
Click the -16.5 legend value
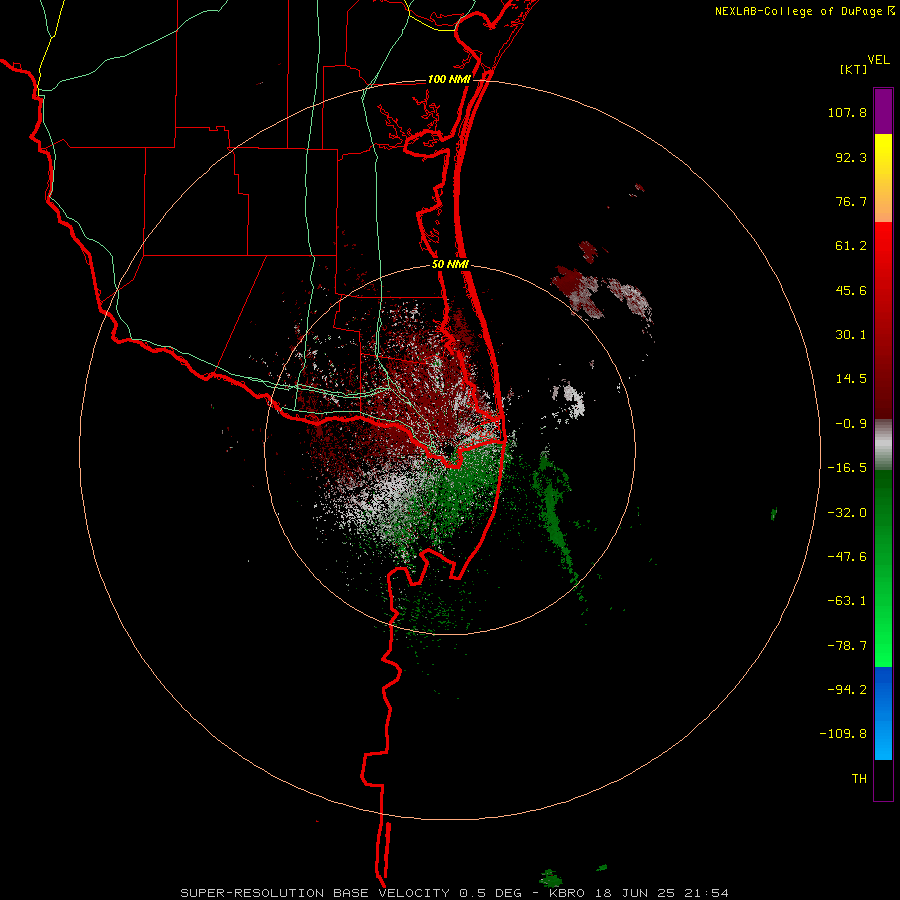coord(847,468)
